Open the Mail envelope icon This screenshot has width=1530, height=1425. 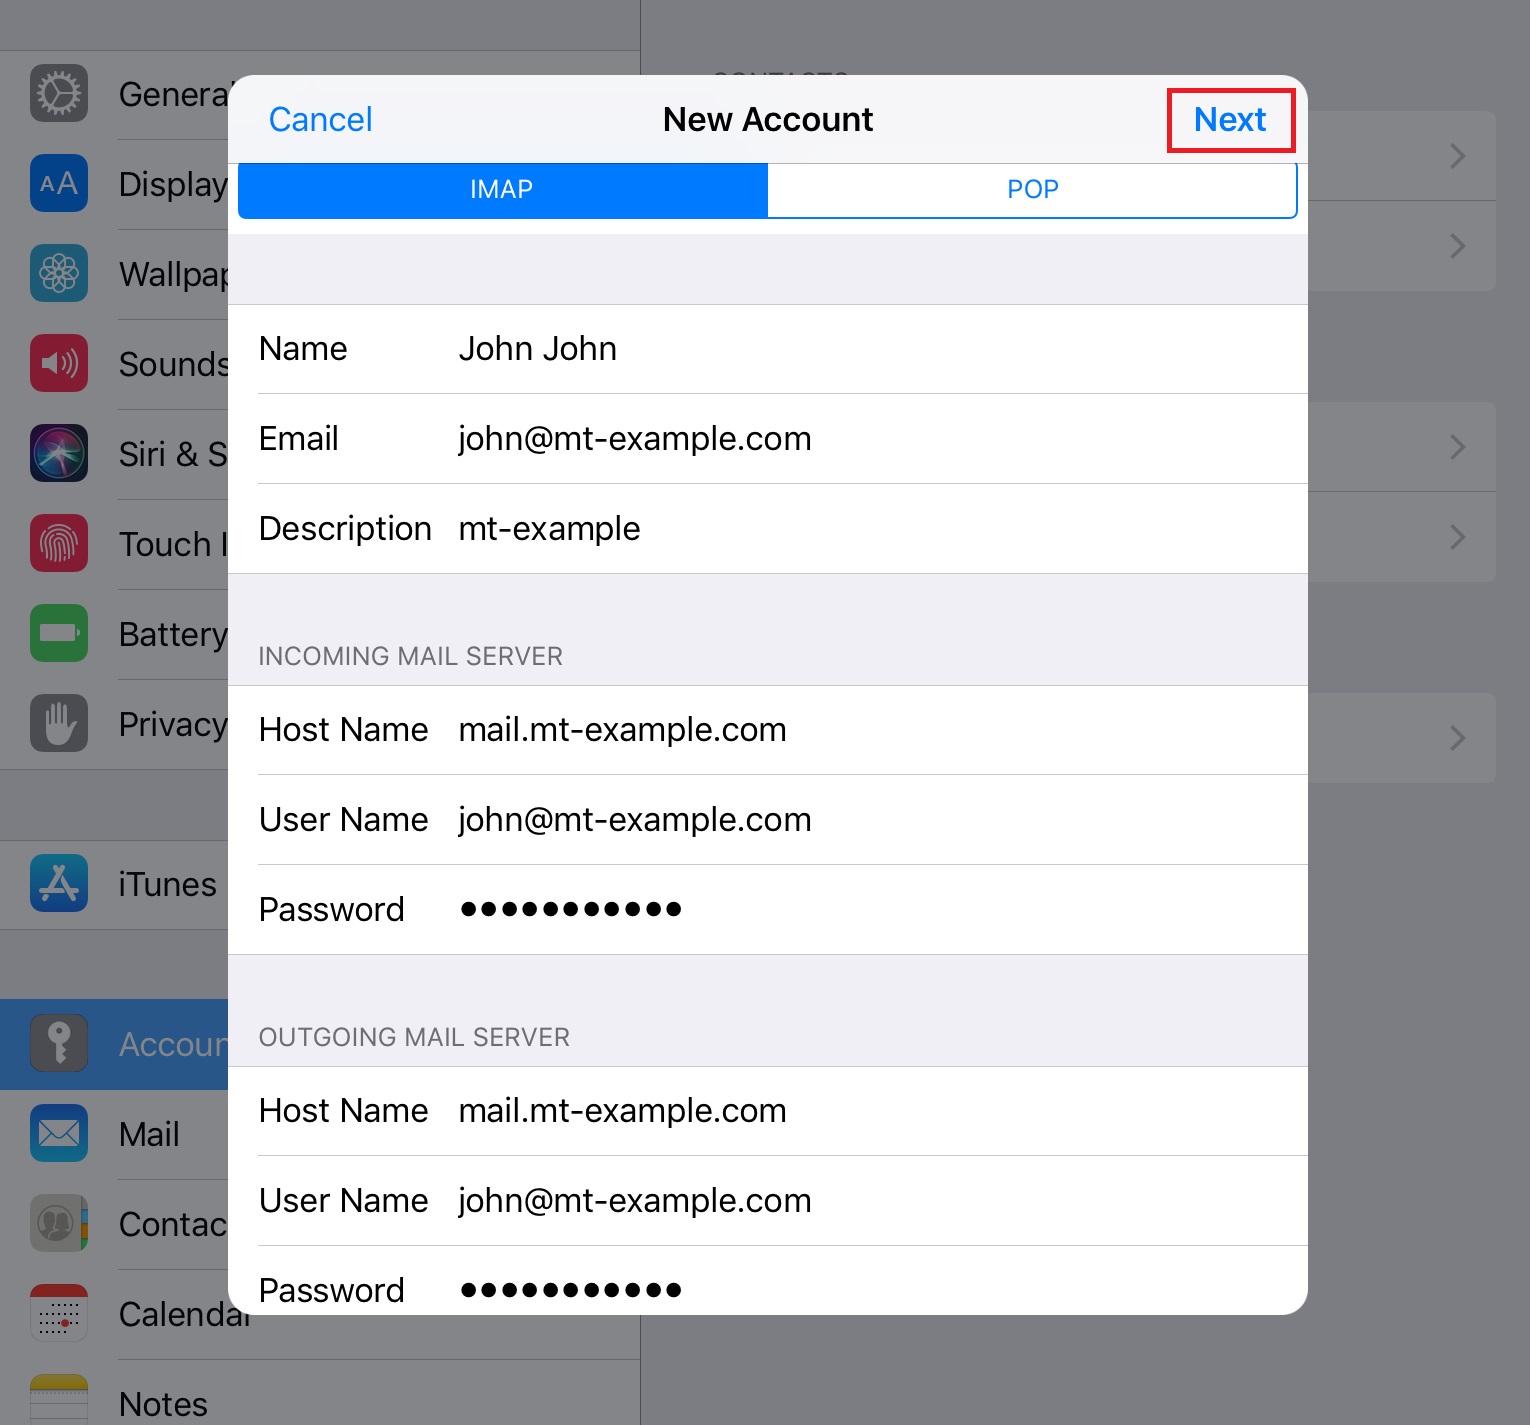coord(59,1134)
